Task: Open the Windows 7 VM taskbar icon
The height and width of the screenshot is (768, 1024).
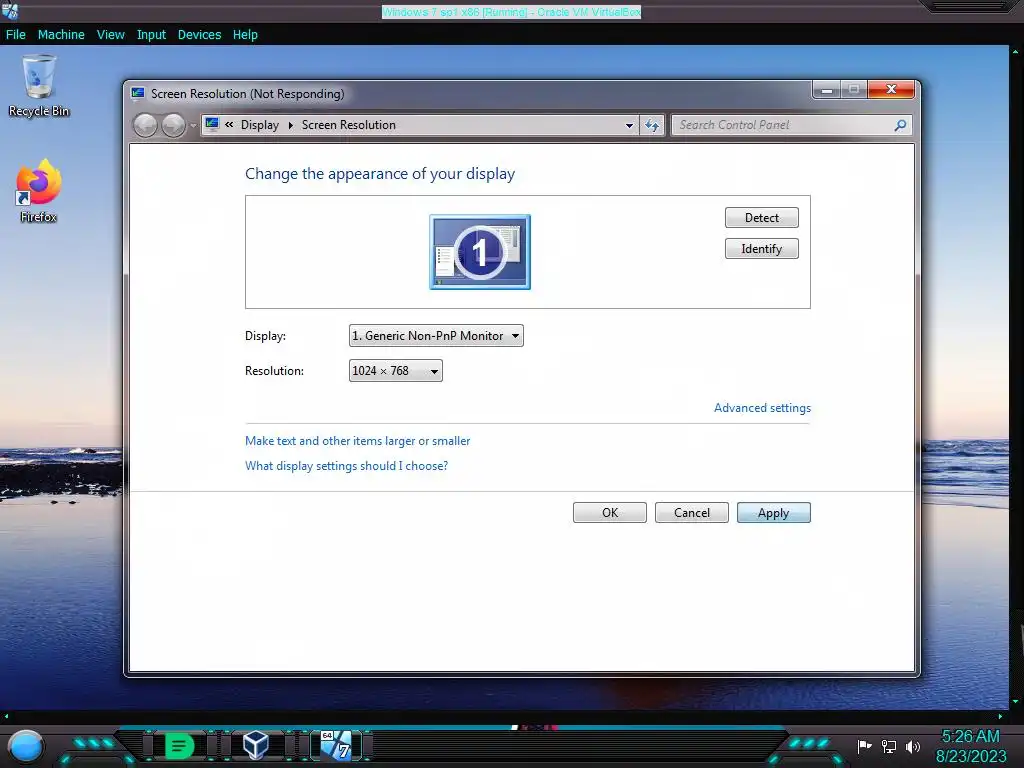Action: click(x=336, y=744)
